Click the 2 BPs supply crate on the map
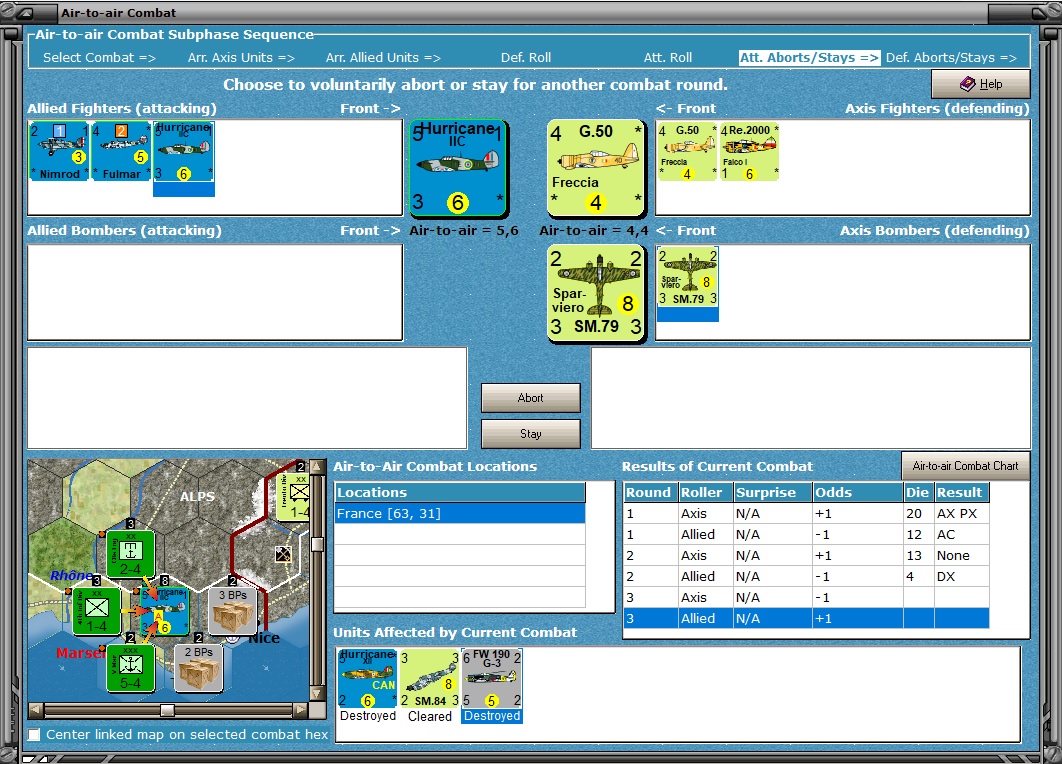The height and width of the screenshot is (764, 1062). (x=198, y=668)
